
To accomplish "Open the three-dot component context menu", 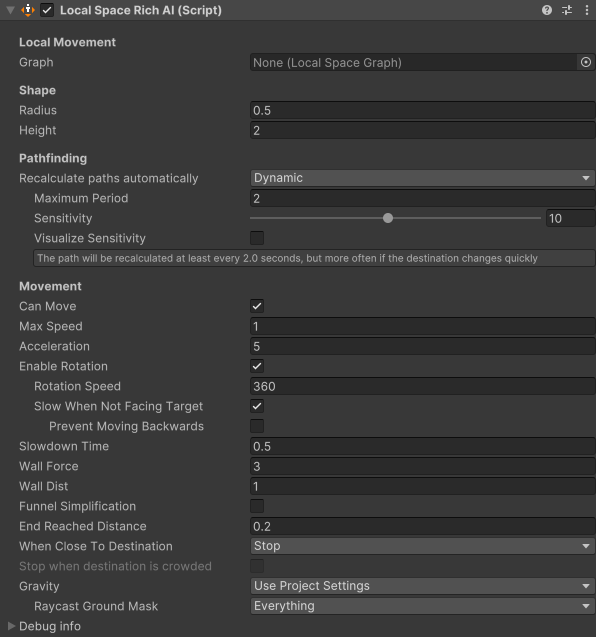I will point(587,10).
